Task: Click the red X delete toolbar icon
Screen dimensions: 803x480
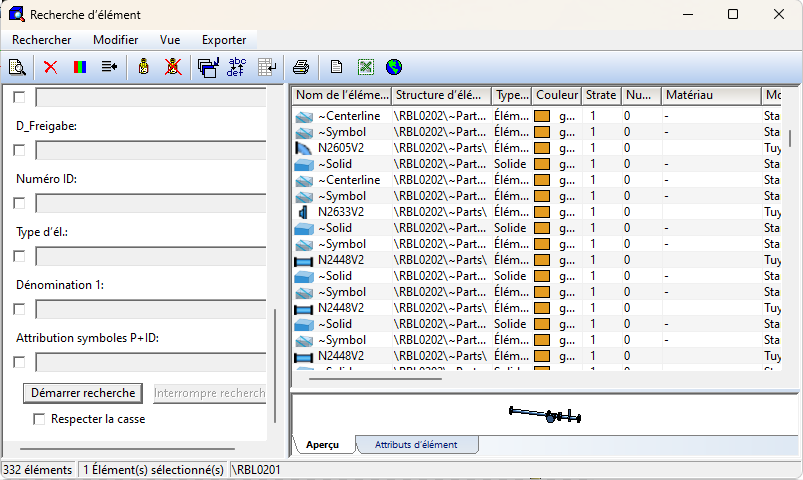Action: [50, 67]
